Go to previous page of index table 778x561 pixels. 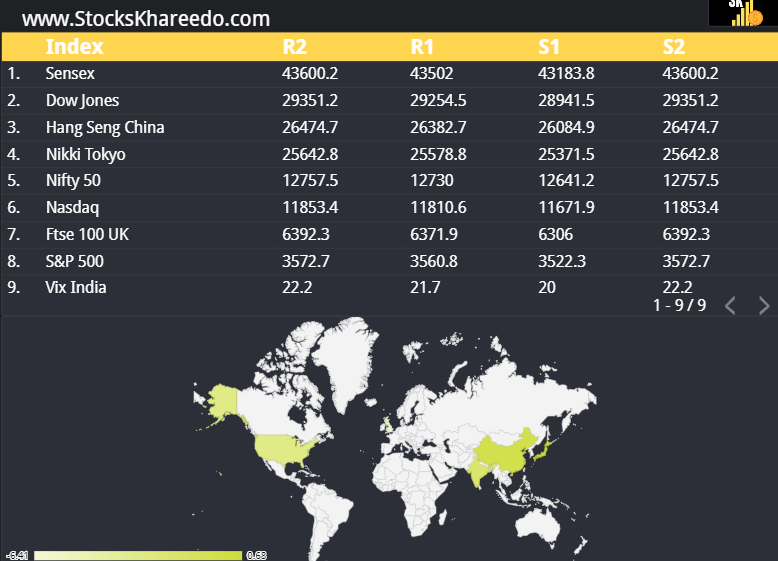(730, 306)
